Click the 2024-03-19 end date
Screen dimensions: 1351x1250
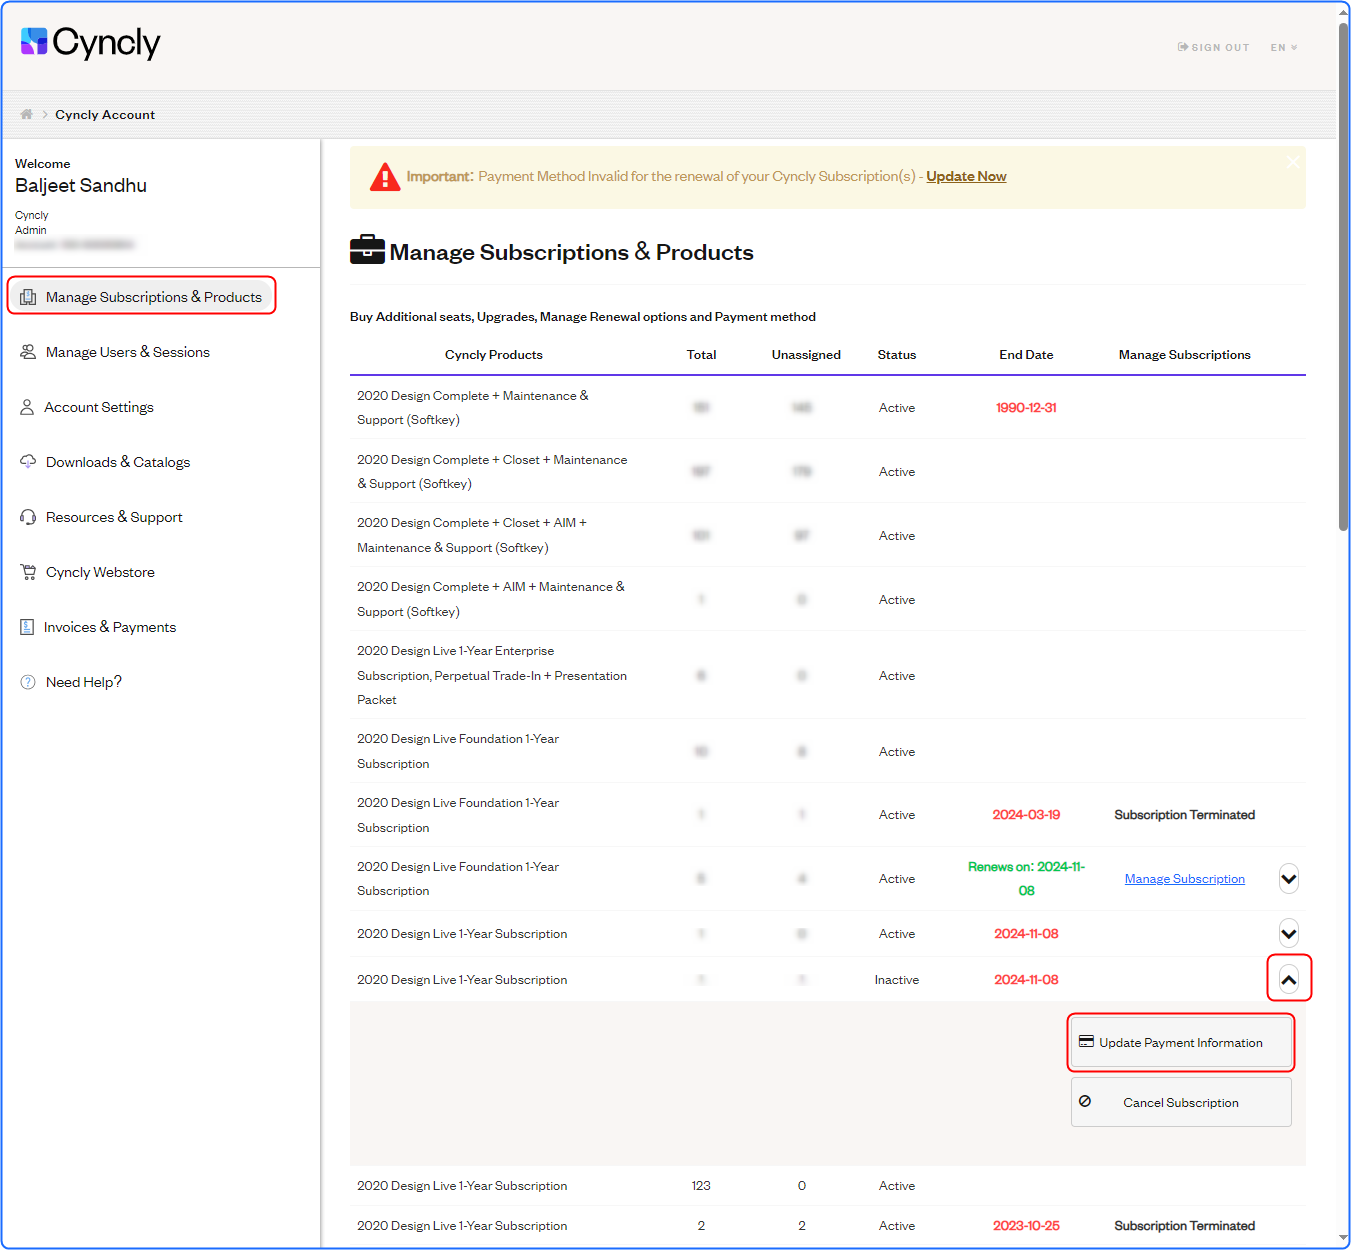point(1026,815)
